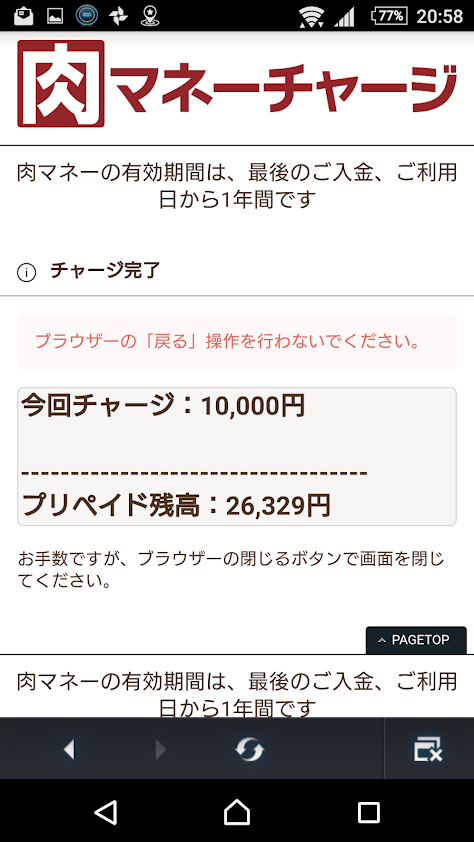This screenshot has width=474, height=842.
Task: Tap the Android back navigation button
Action: point(106,813)
